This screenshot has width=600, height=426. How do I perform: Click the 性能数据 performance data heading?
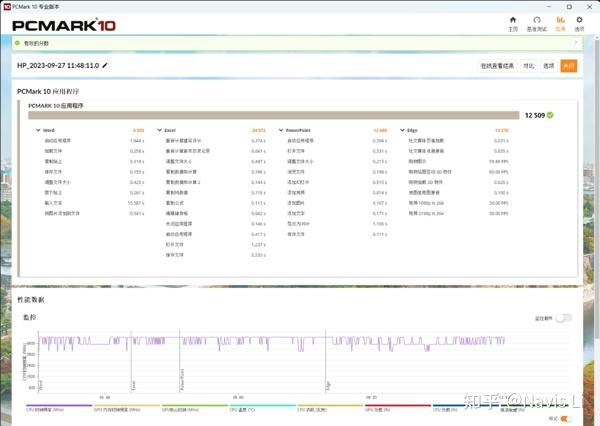coord(31,300)
